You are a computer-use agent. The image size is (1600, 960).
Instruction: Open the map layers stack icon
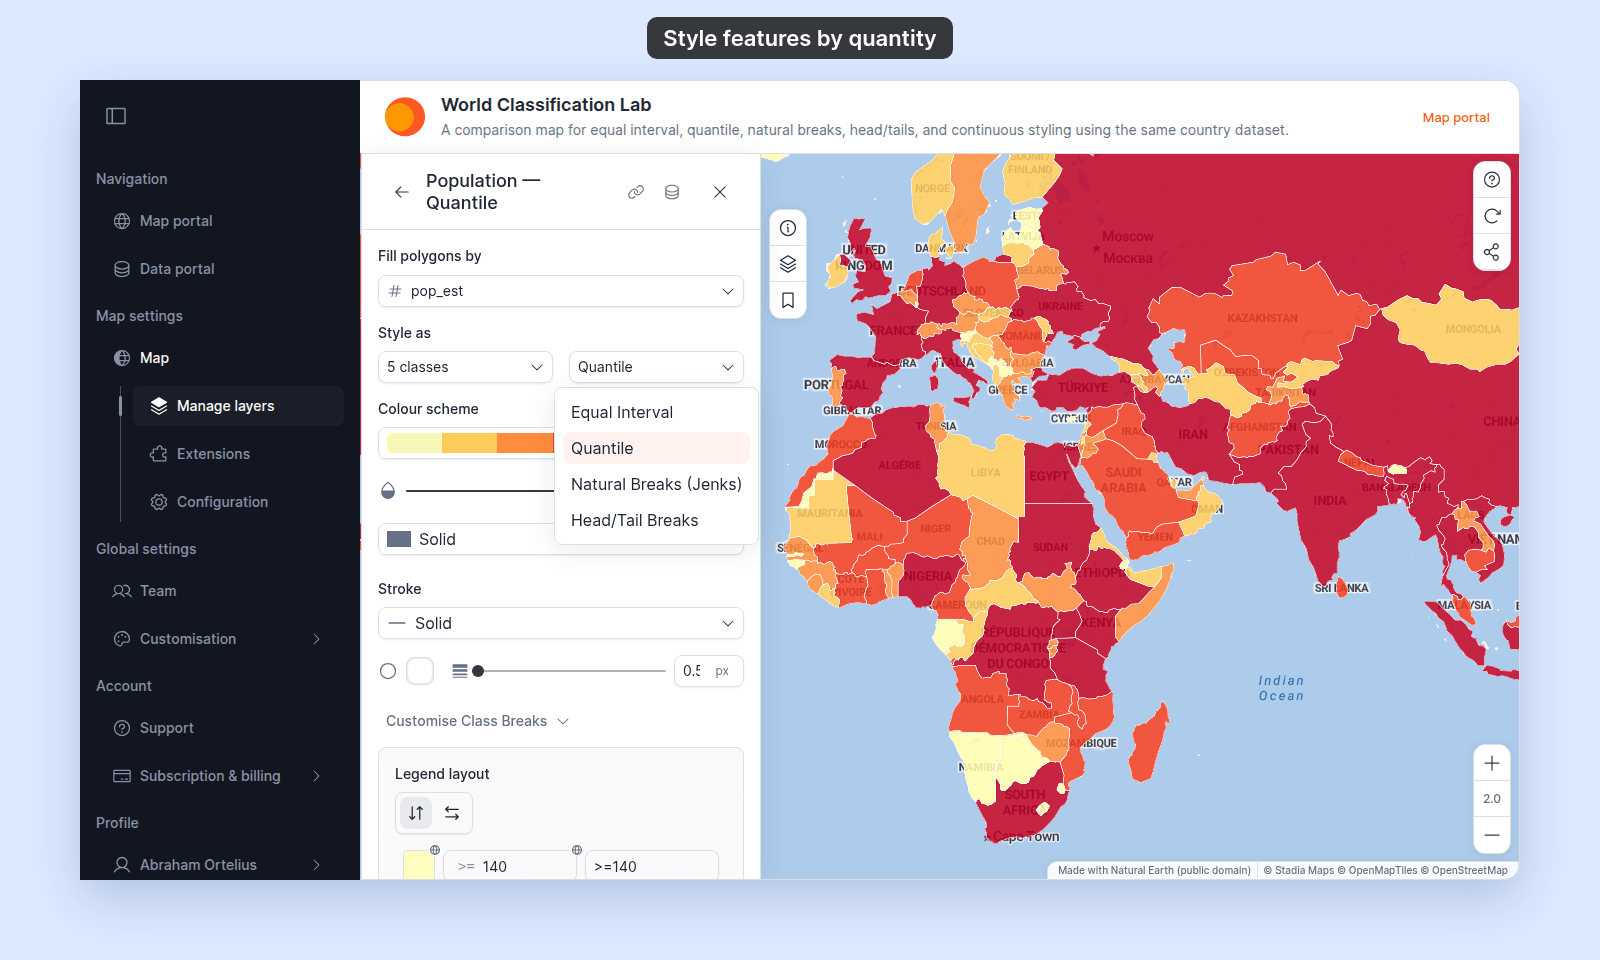788,264
